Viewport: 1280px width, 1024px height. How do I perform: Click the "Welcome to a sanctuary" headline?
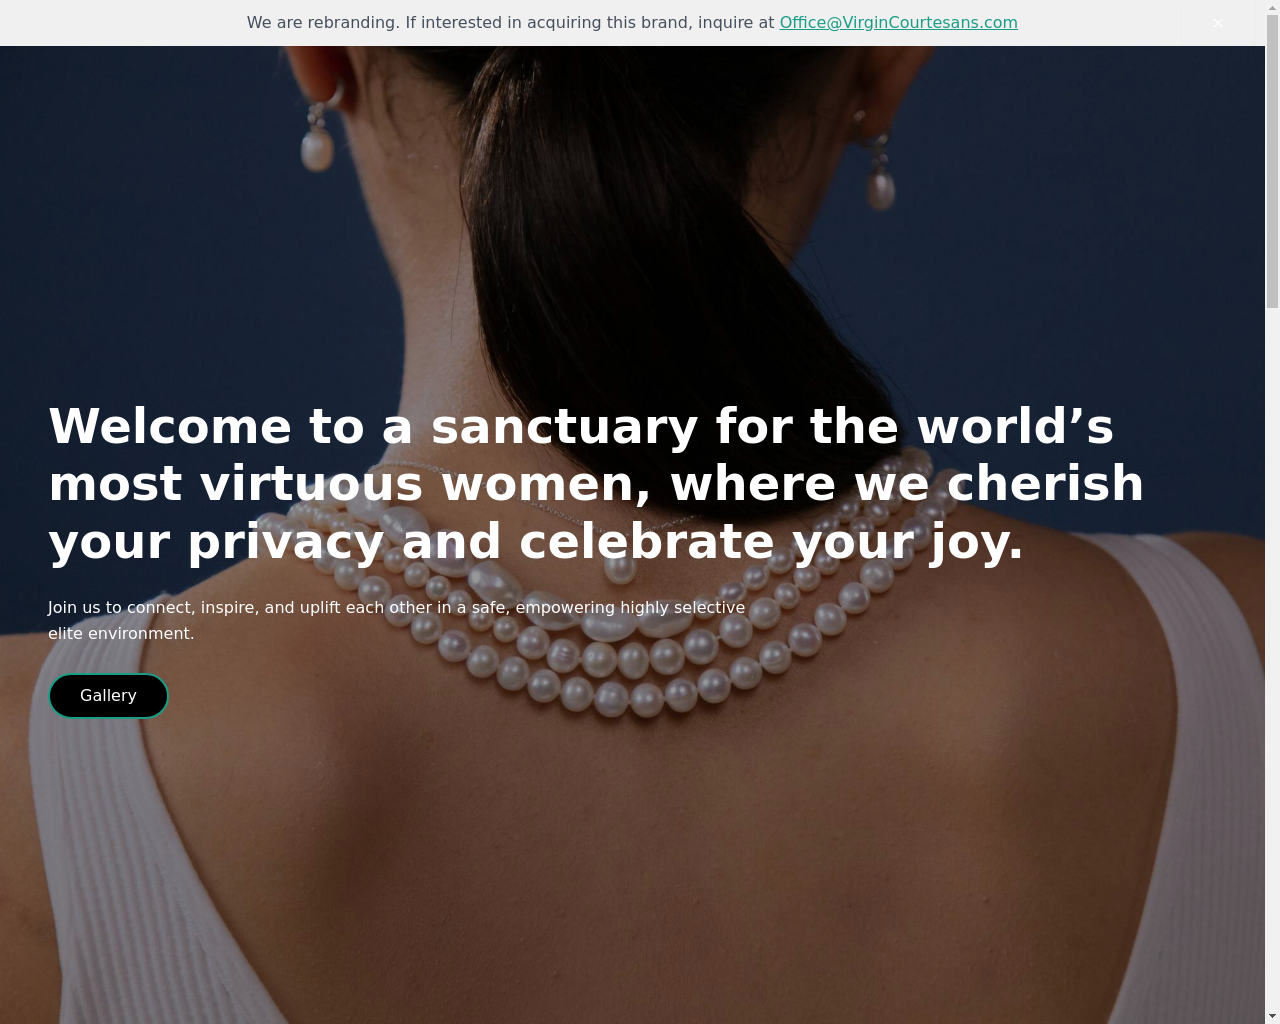(x=596, y=484)
